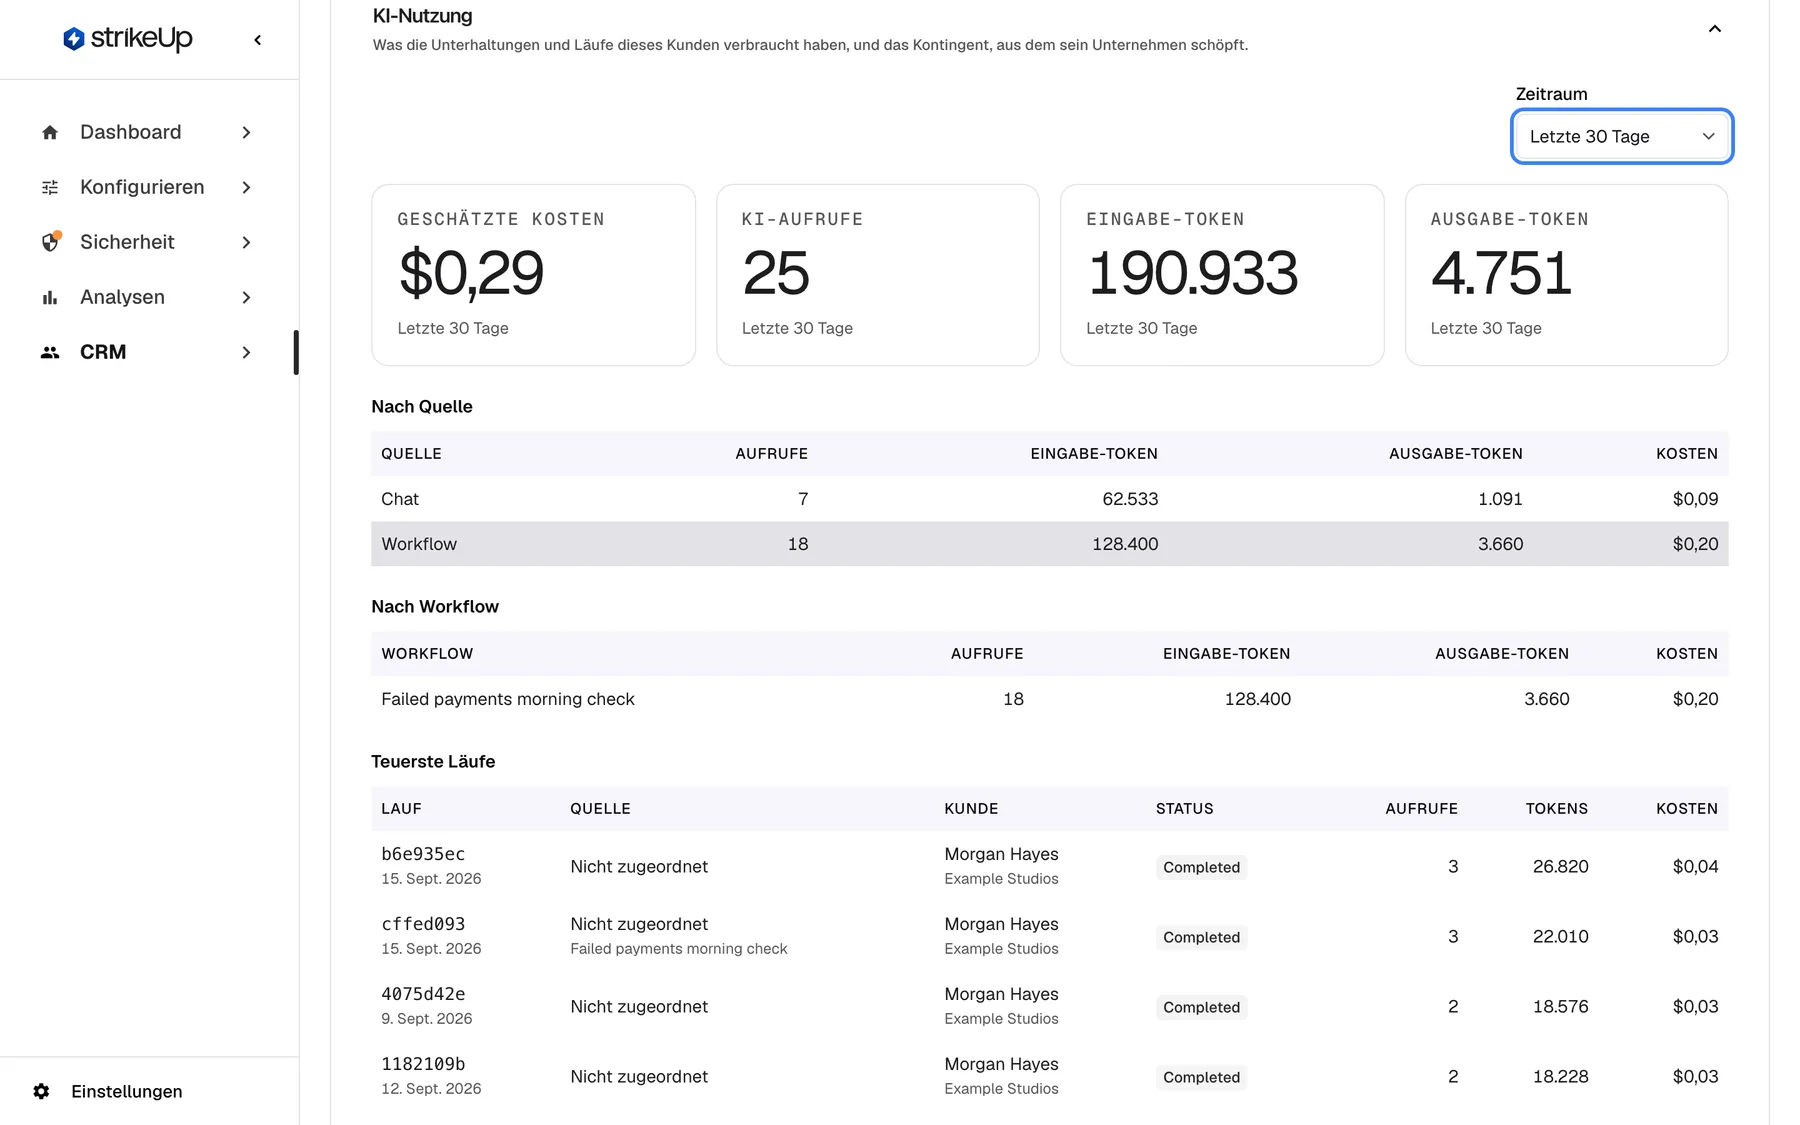This screenshot has width=1800, height=1125.
Task: Click the TOKENS column header
Action: [x=1556, y=808]
